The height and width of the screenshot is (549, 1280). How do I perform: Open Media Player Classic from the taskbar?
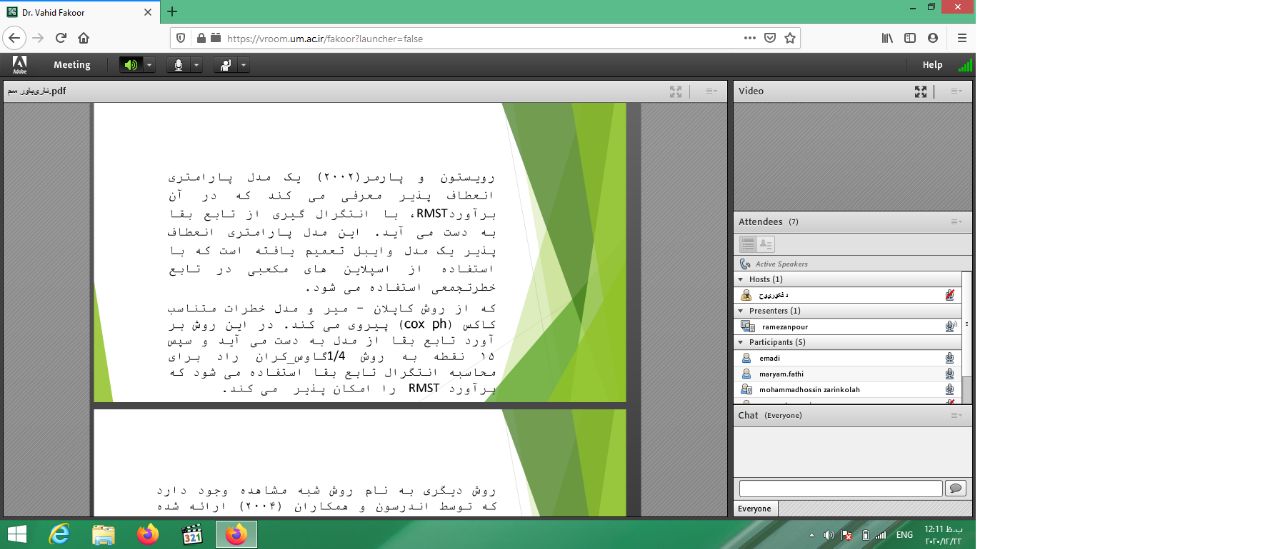click(x=192, y=535)
